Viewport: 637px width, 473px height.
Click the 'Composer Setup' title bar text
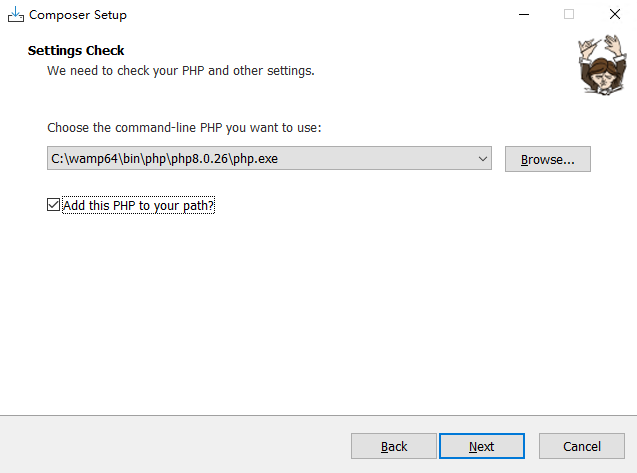[x=78, y=15]
